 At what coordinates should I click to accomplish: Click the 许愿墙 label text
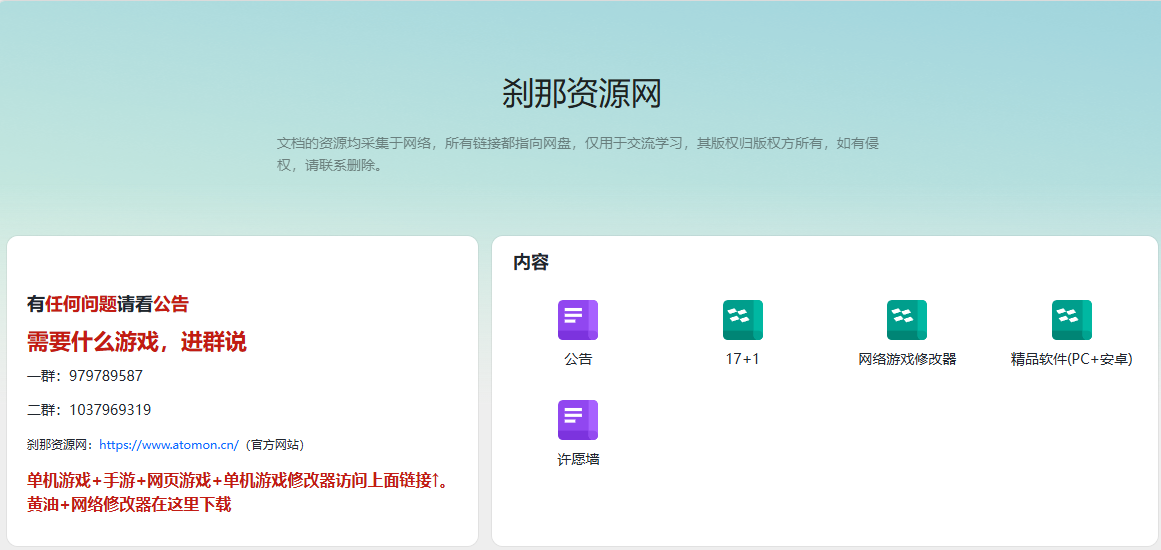click(x=578, y=460)
